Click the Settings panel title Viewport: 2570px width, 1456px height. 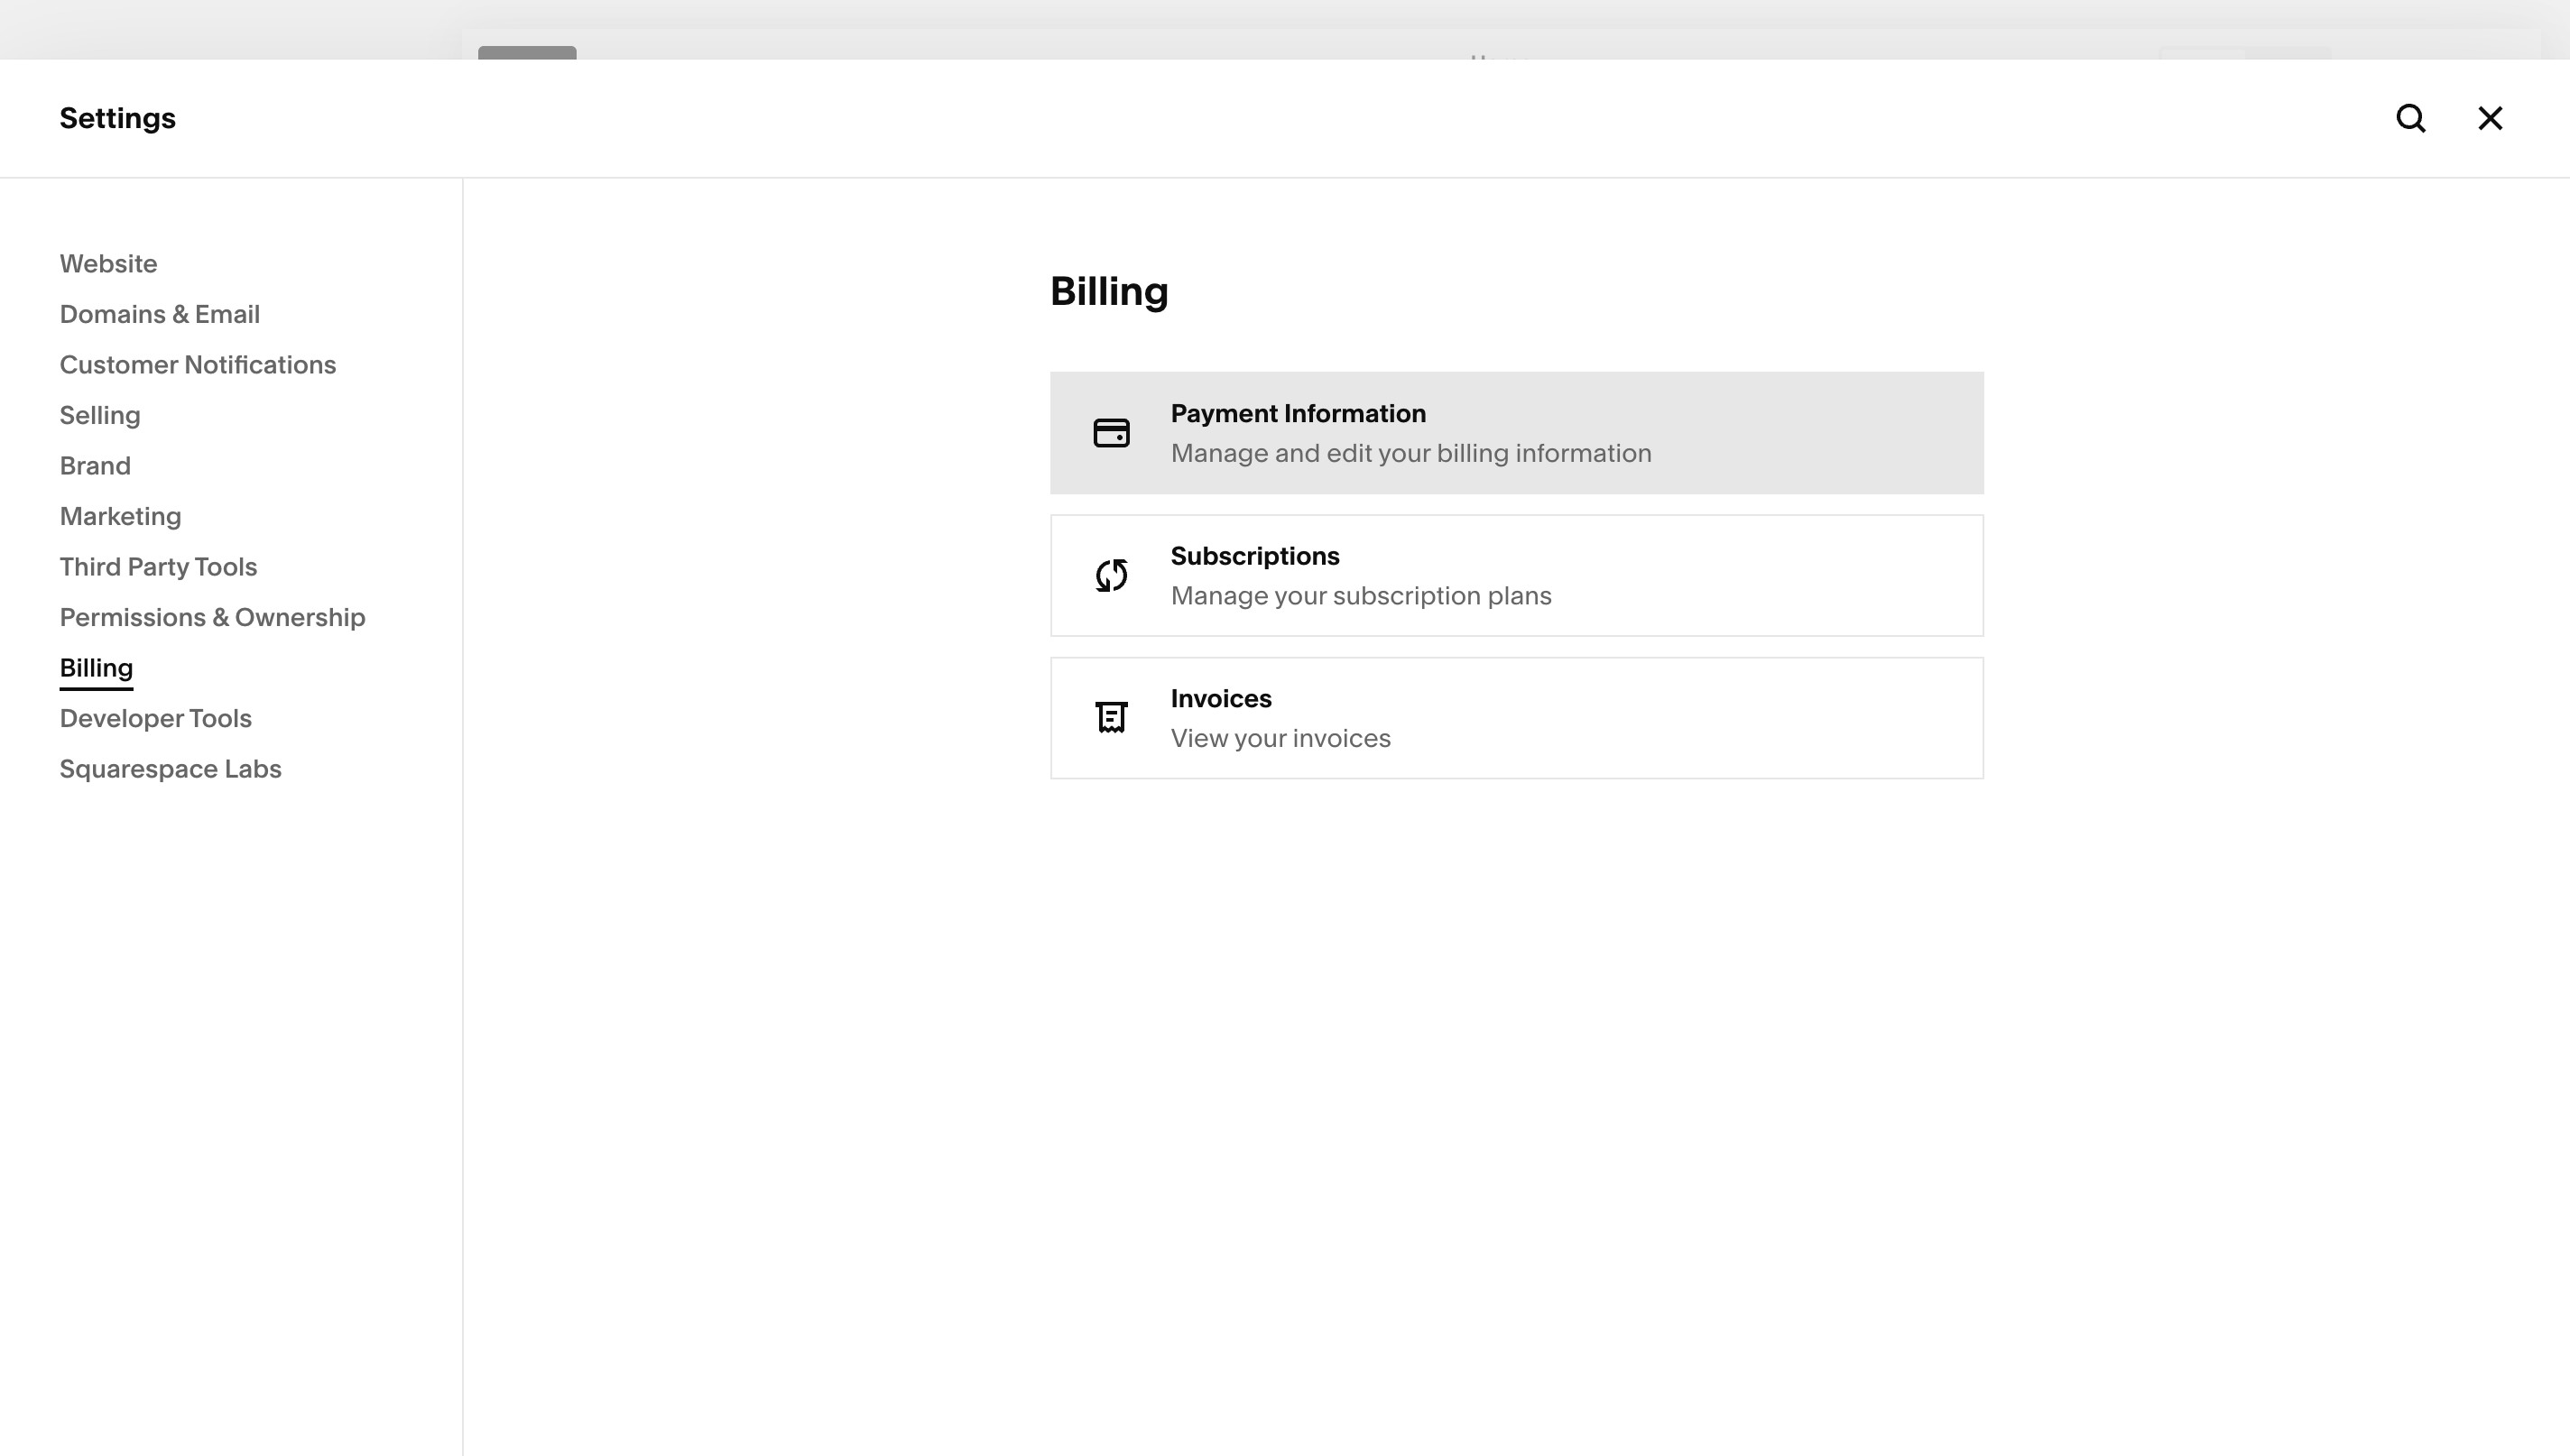coord(117,118)
